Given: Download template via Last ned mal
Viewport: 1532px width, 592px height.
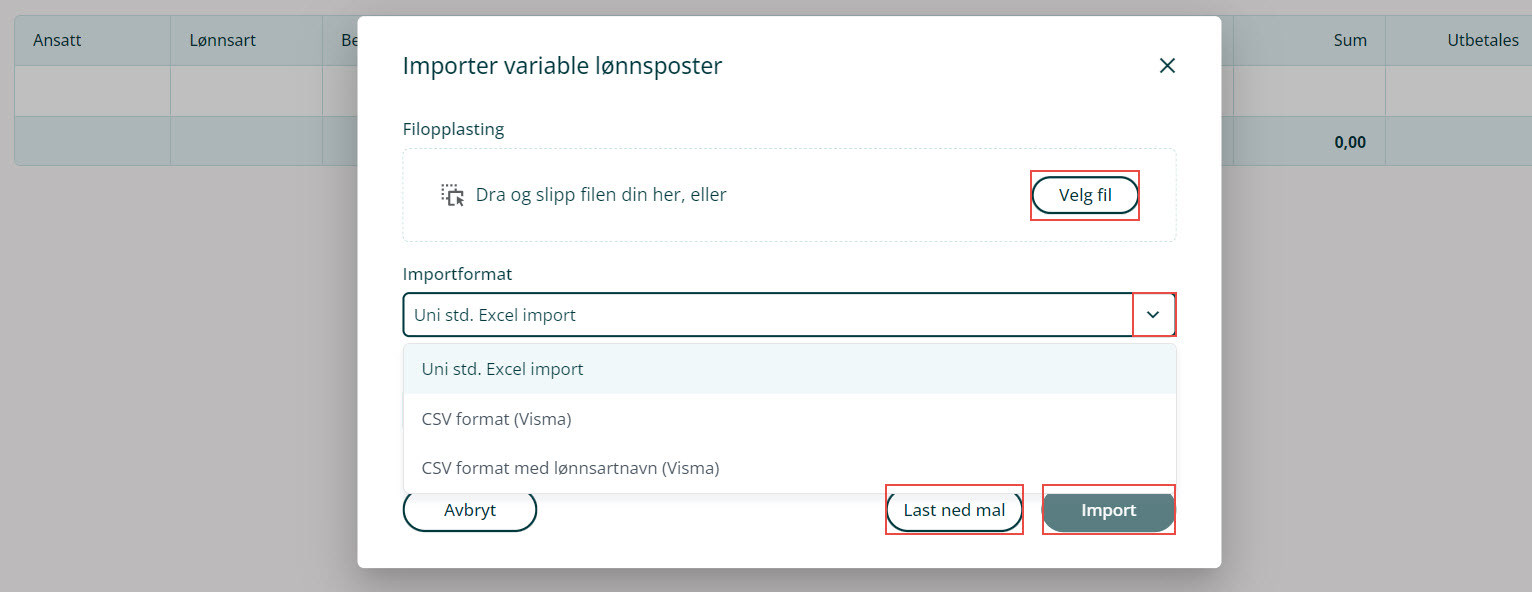Looking at the screenshot, I should tap(954, 510).
